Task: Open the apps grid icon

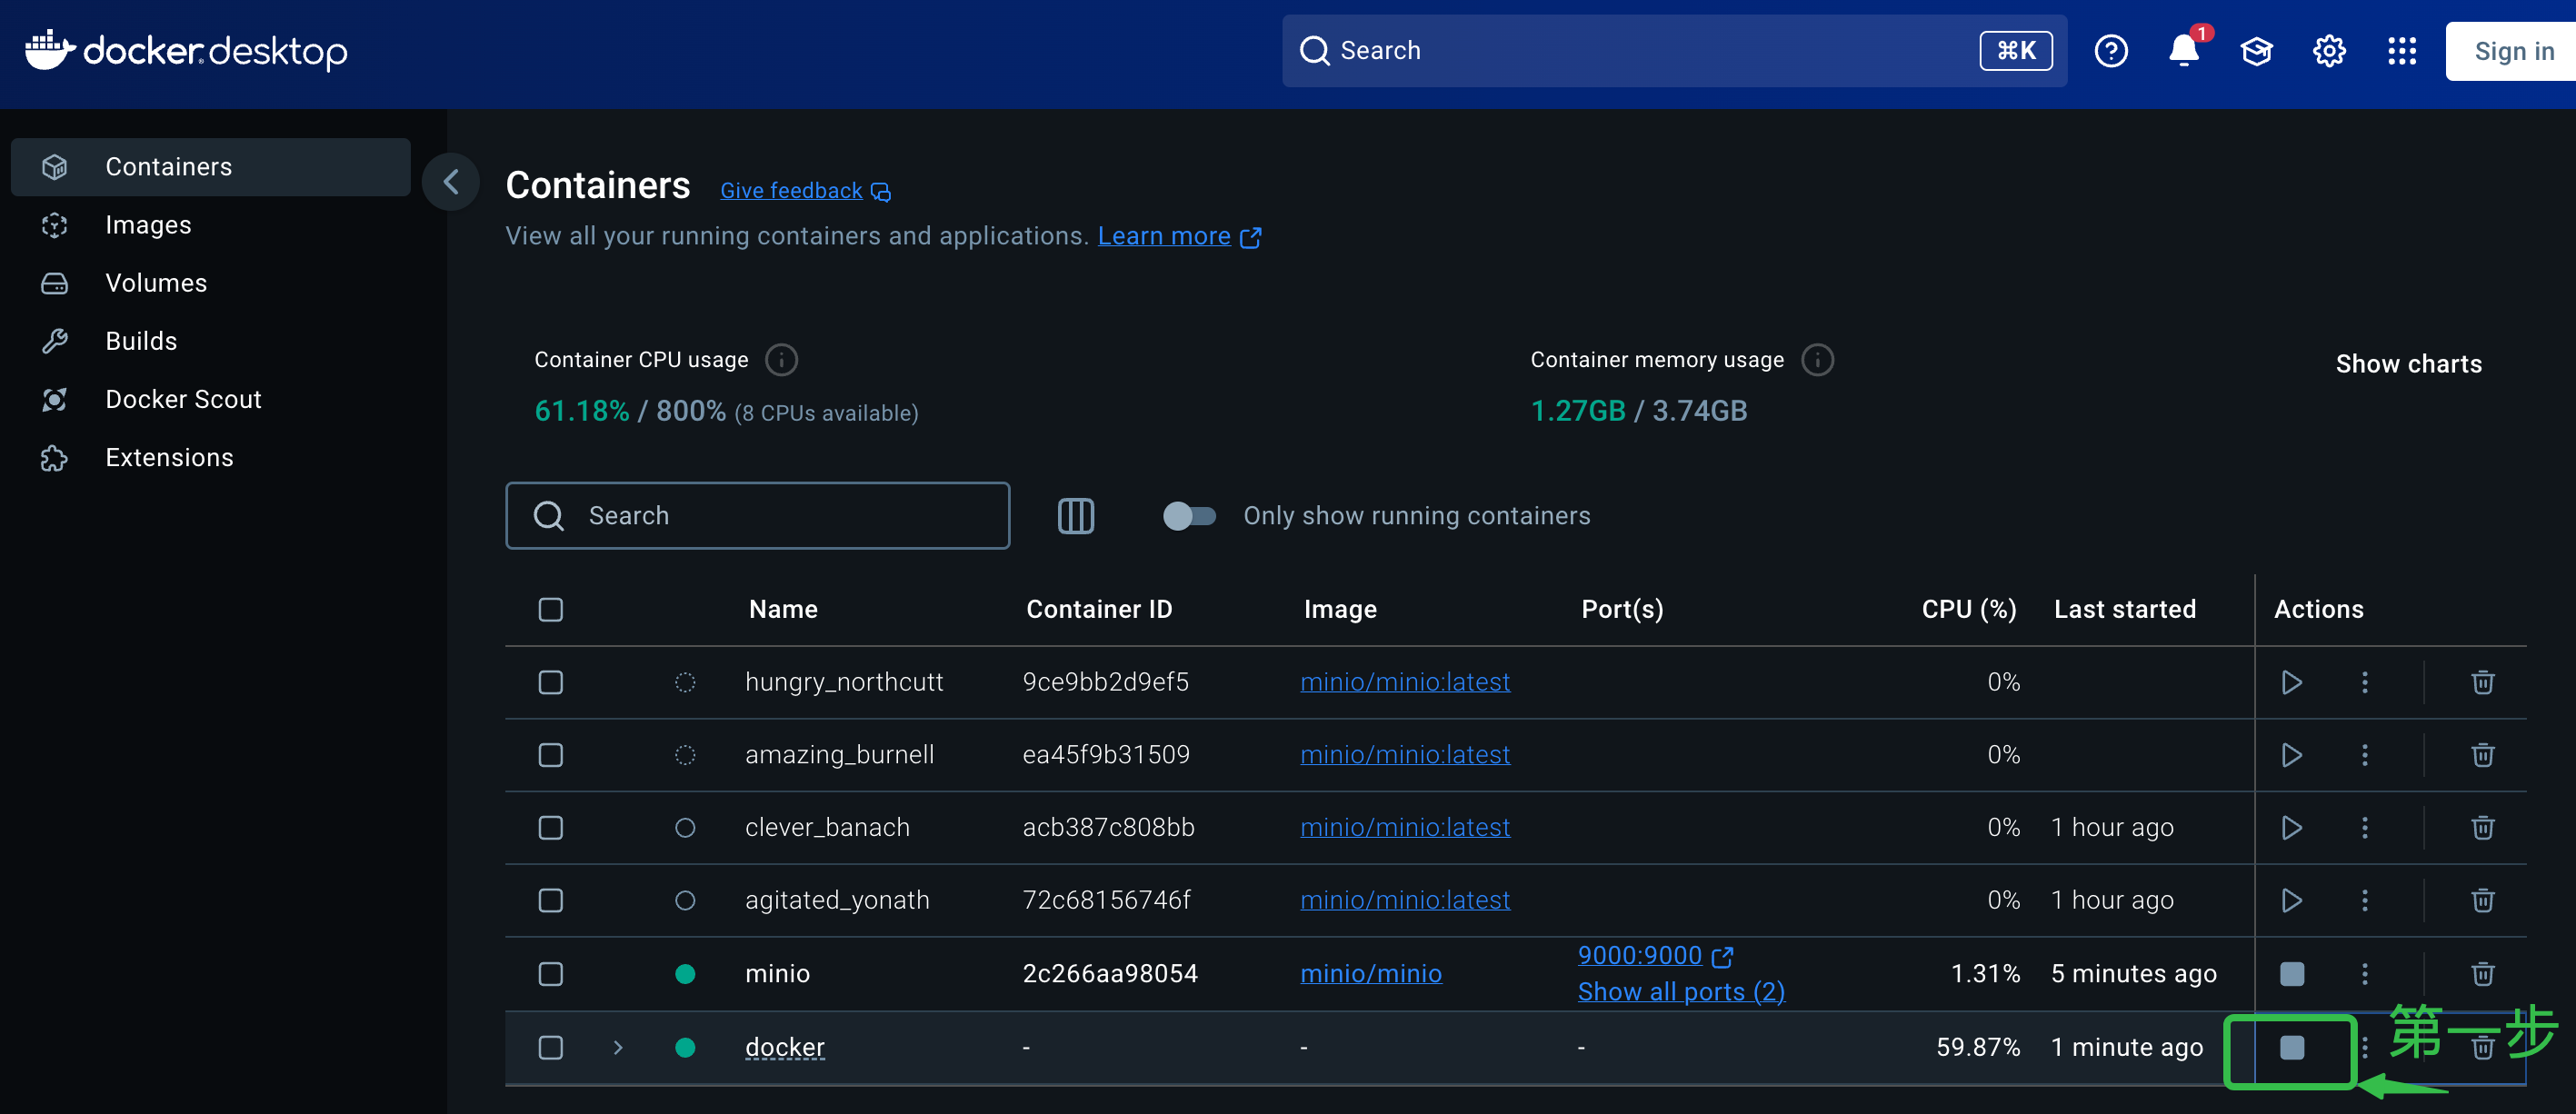Action: [2402, 51]
